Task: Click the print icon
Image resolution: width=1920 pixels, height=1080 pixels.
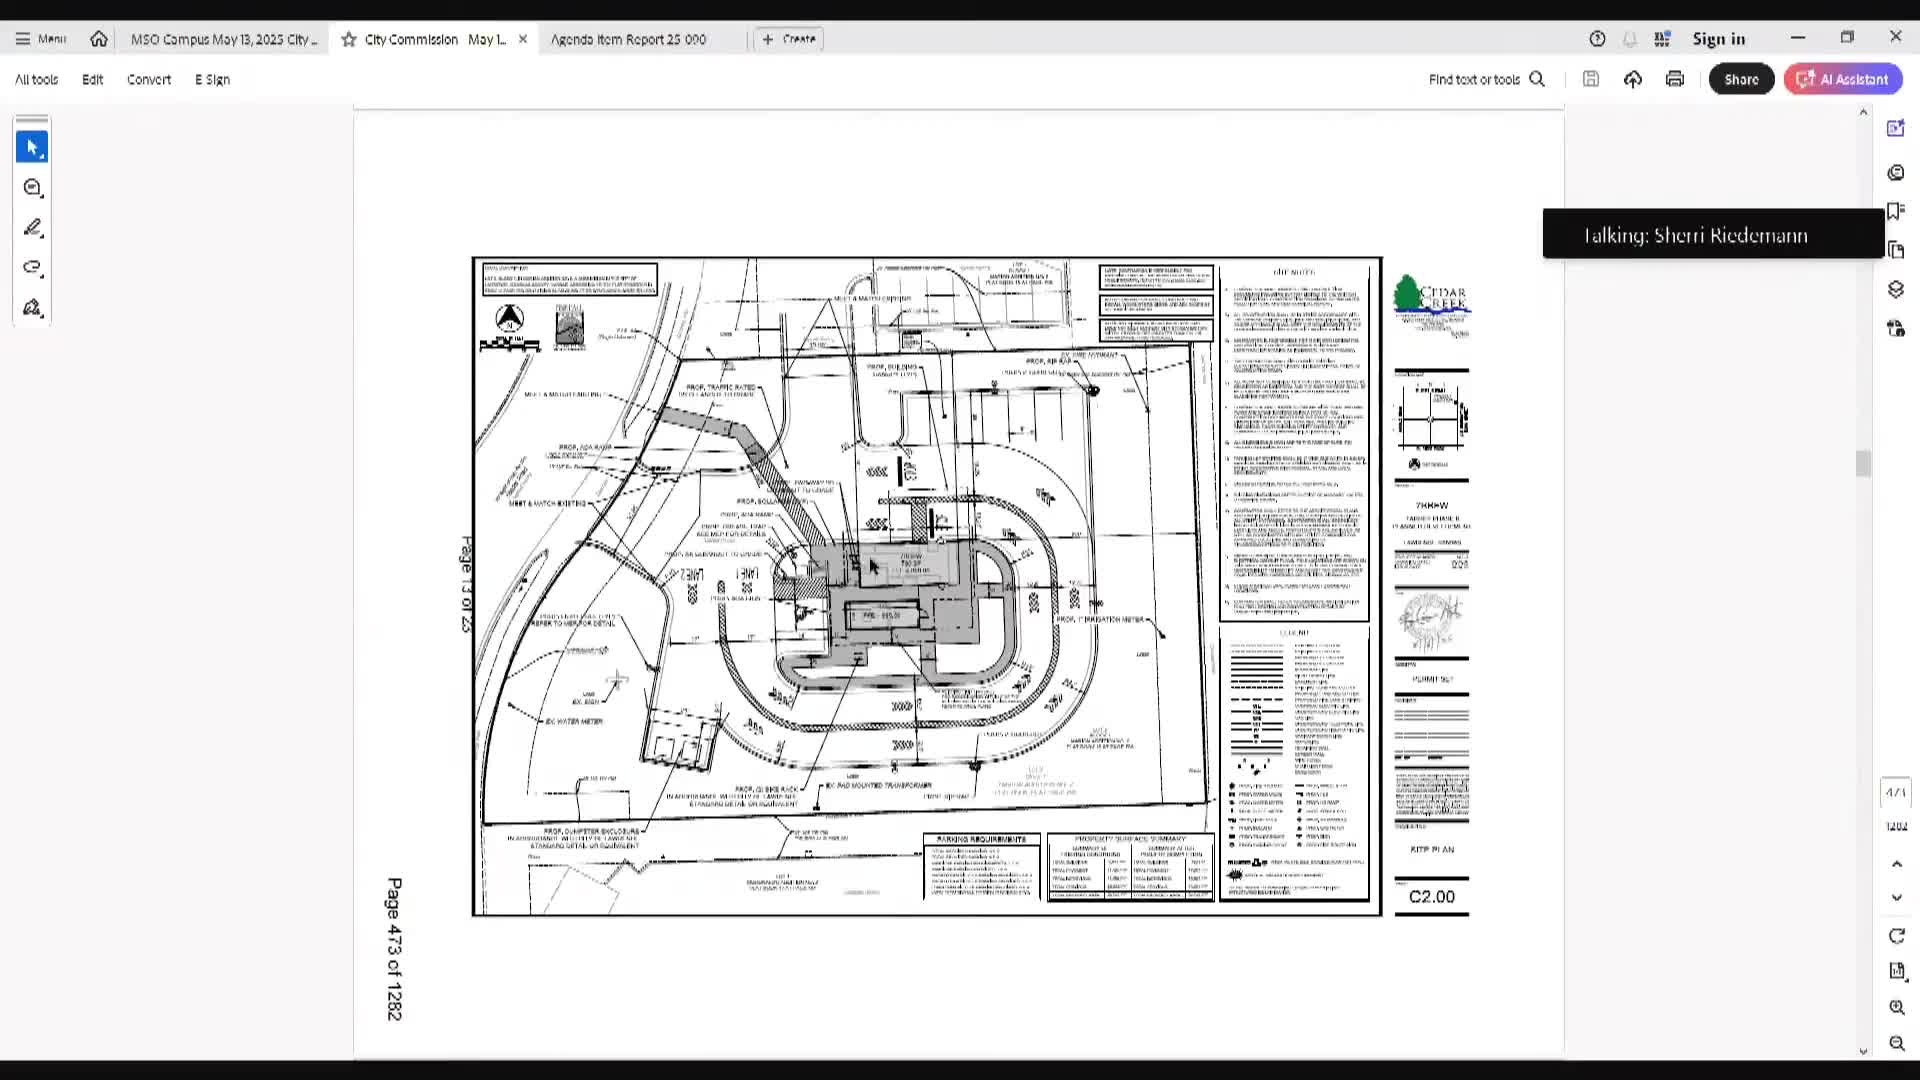Action: pyautogui.click(x=1675, y=79)
